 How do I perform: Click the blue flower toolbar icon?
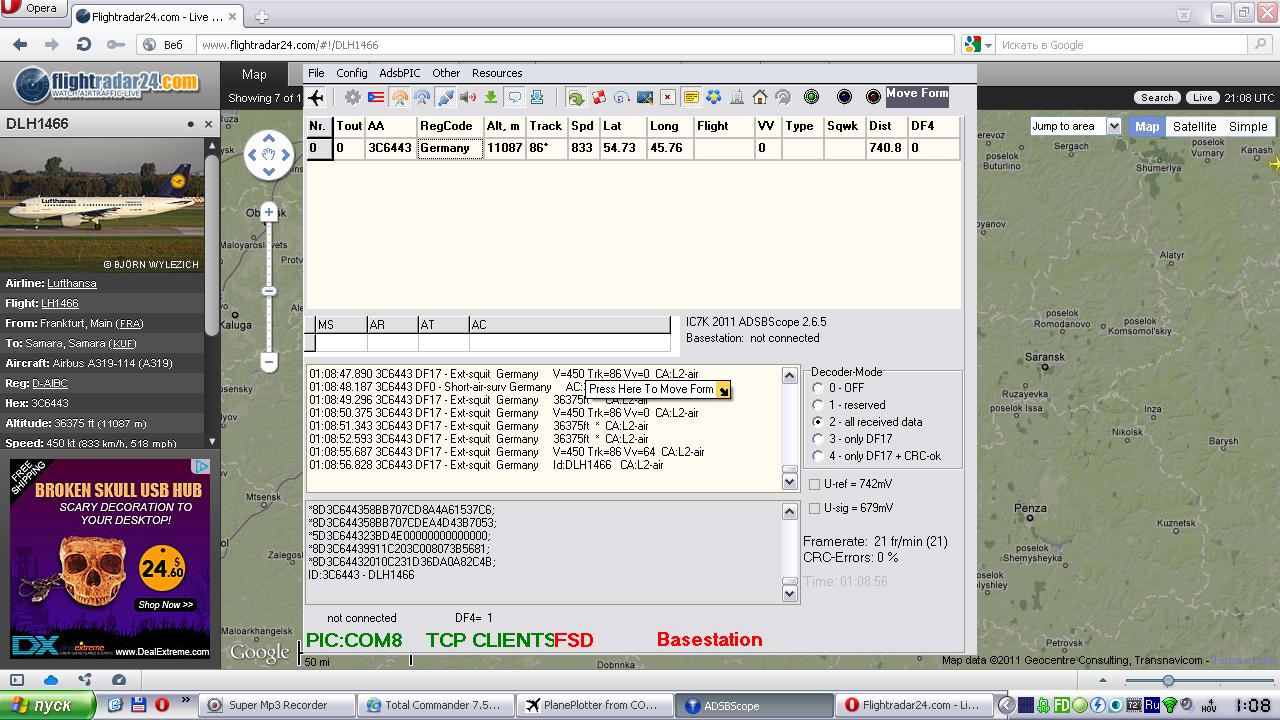pos(714,97)
